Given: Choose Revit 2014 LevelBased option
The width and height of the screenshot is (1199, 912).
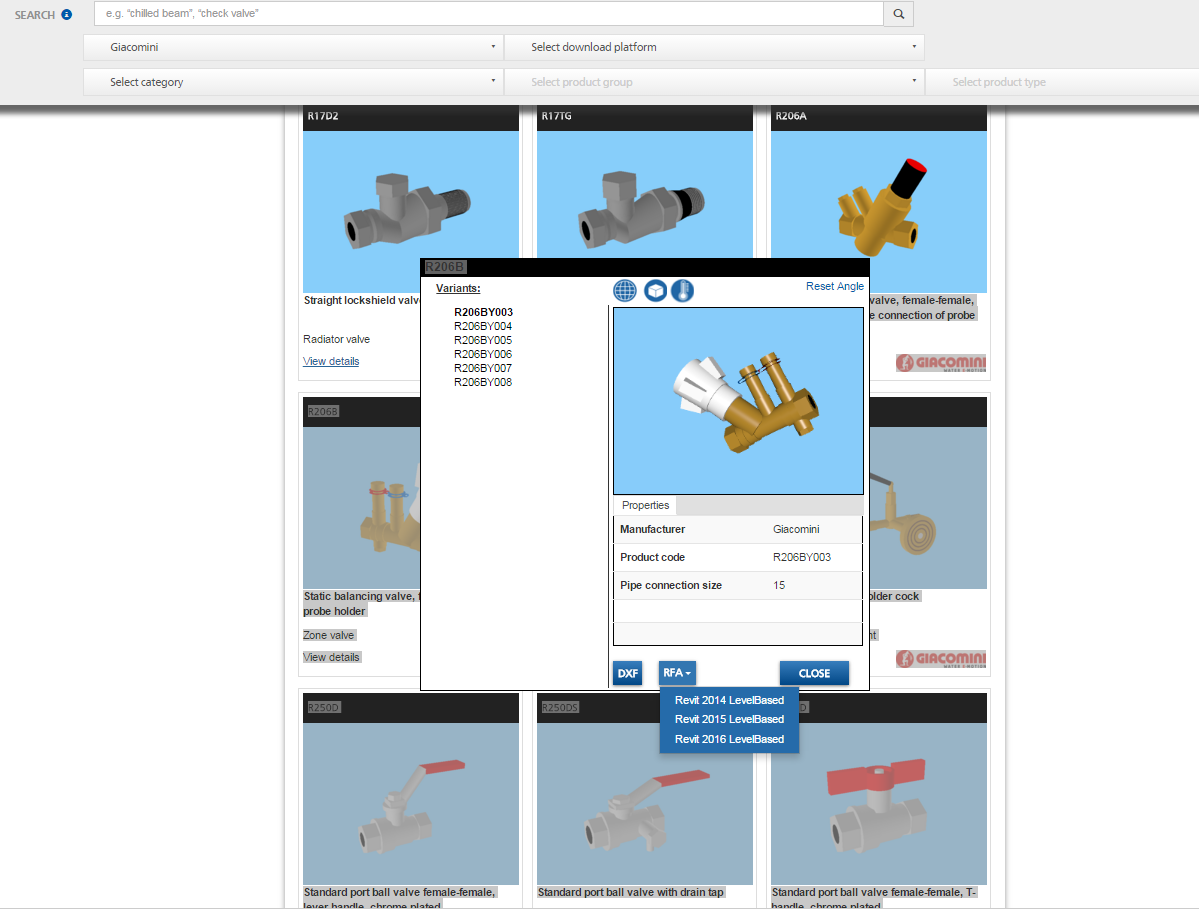Looking at the screenshot, I should pos(729,700).
